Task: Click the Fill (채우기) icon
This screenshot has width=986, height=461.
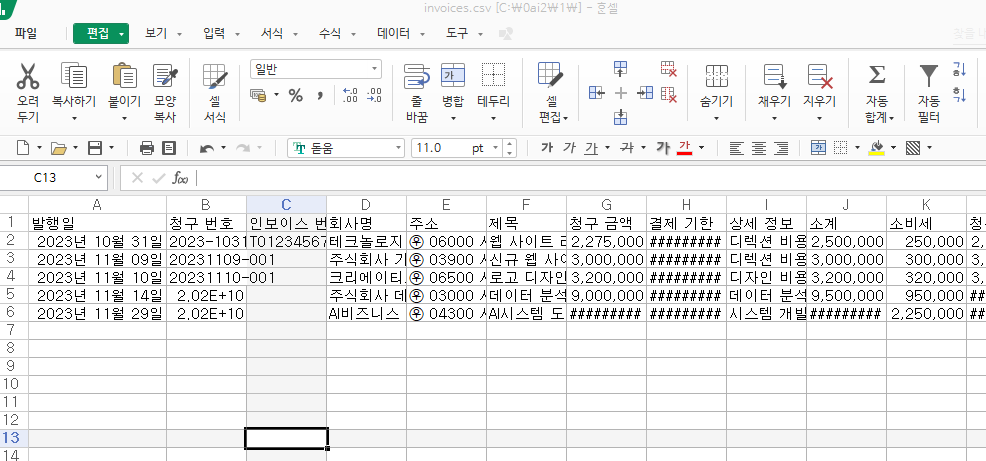Action: coord(775,75)
